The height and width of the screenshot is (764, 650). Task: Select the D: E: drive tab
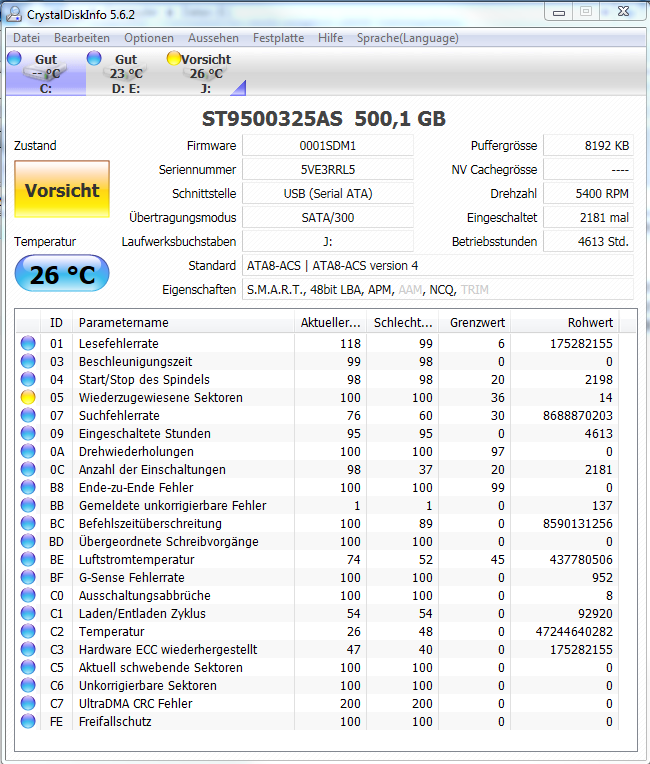(x=126, y=73)
